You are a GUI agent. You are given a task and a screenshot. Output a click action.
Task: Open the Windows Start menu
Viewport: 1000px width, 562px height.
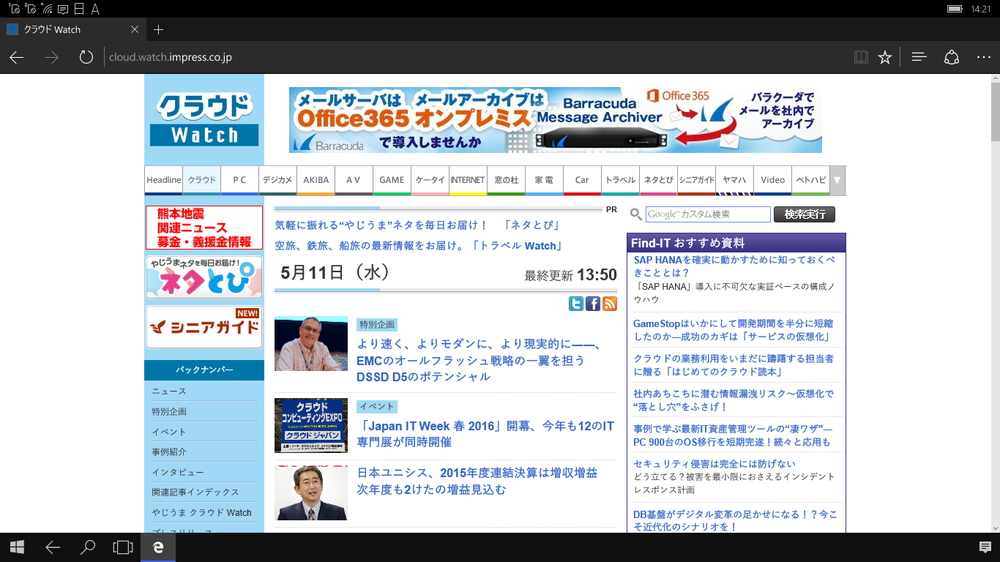pos(17,547)
